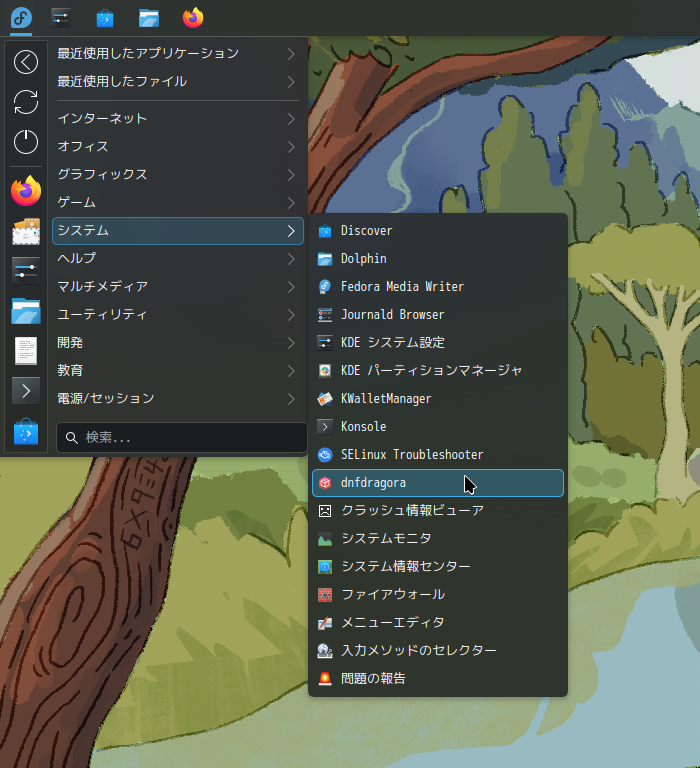This screenshot has height=768, width=700.
Task: Click the ファイアウォール firewall icon
Action: pos(325,595)
